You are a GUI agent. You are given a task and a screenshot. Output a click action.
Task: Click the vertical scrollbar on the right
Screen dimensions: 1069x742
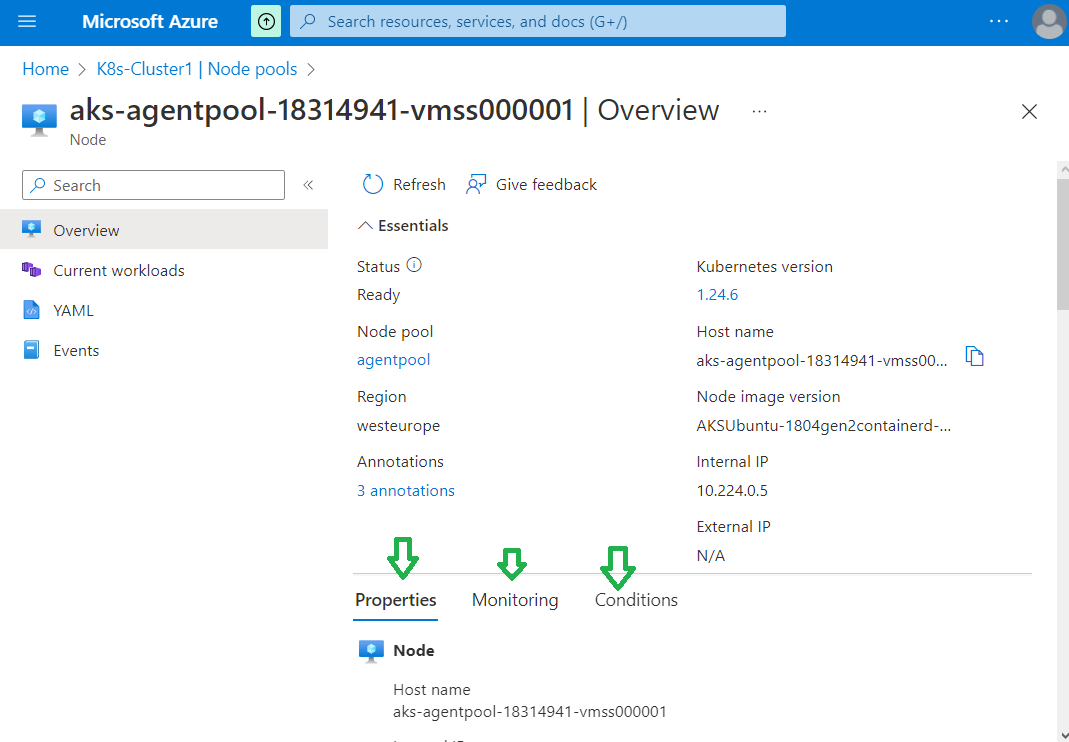point(1063,242)
